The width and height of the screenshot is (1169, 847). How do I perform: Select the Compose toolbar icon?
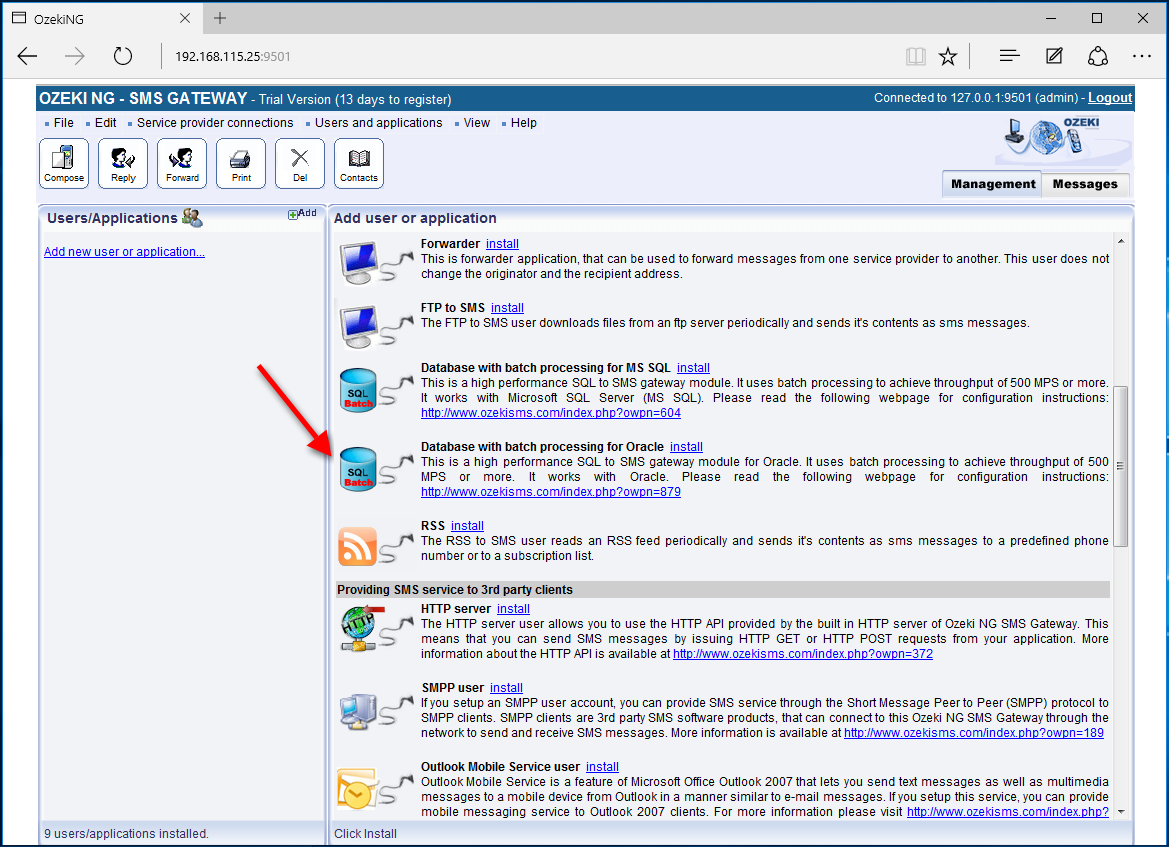pyautogui.click(x=63, y=162)
